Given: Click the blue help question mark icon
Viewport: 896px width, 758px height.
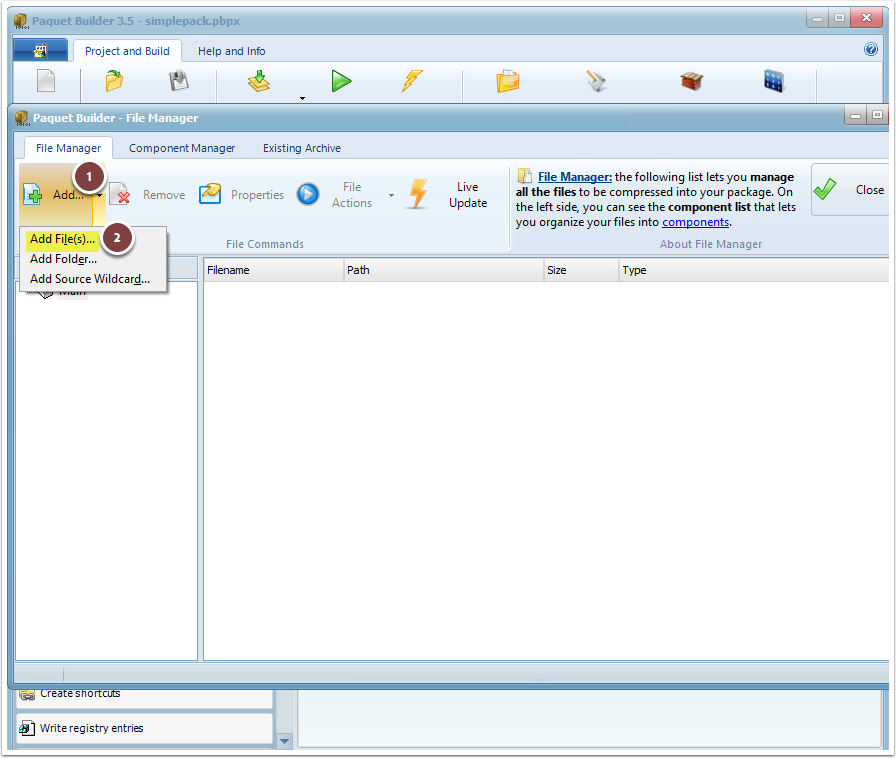Looking at the screenshot, I should coord(870,49).
